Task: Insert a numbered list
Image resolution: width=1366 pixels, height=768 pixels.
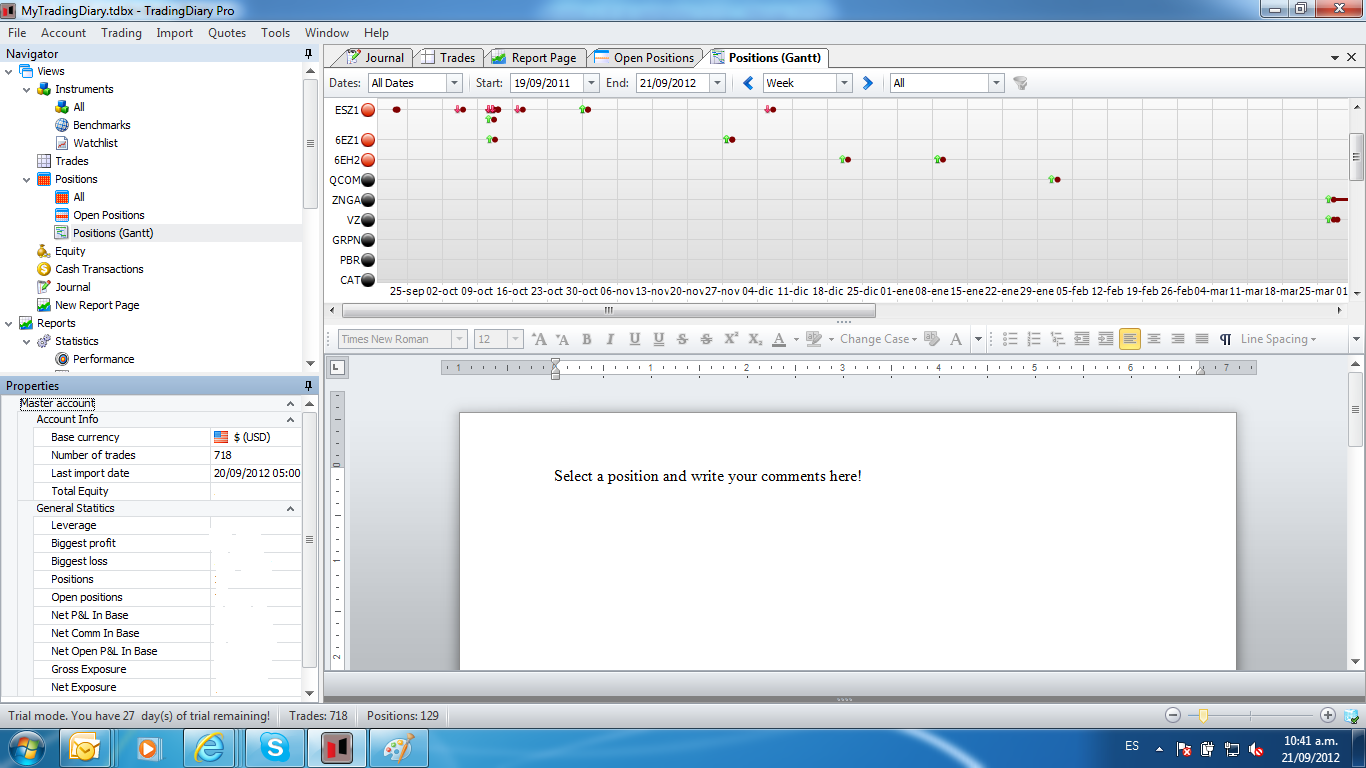Action: 1034,339
